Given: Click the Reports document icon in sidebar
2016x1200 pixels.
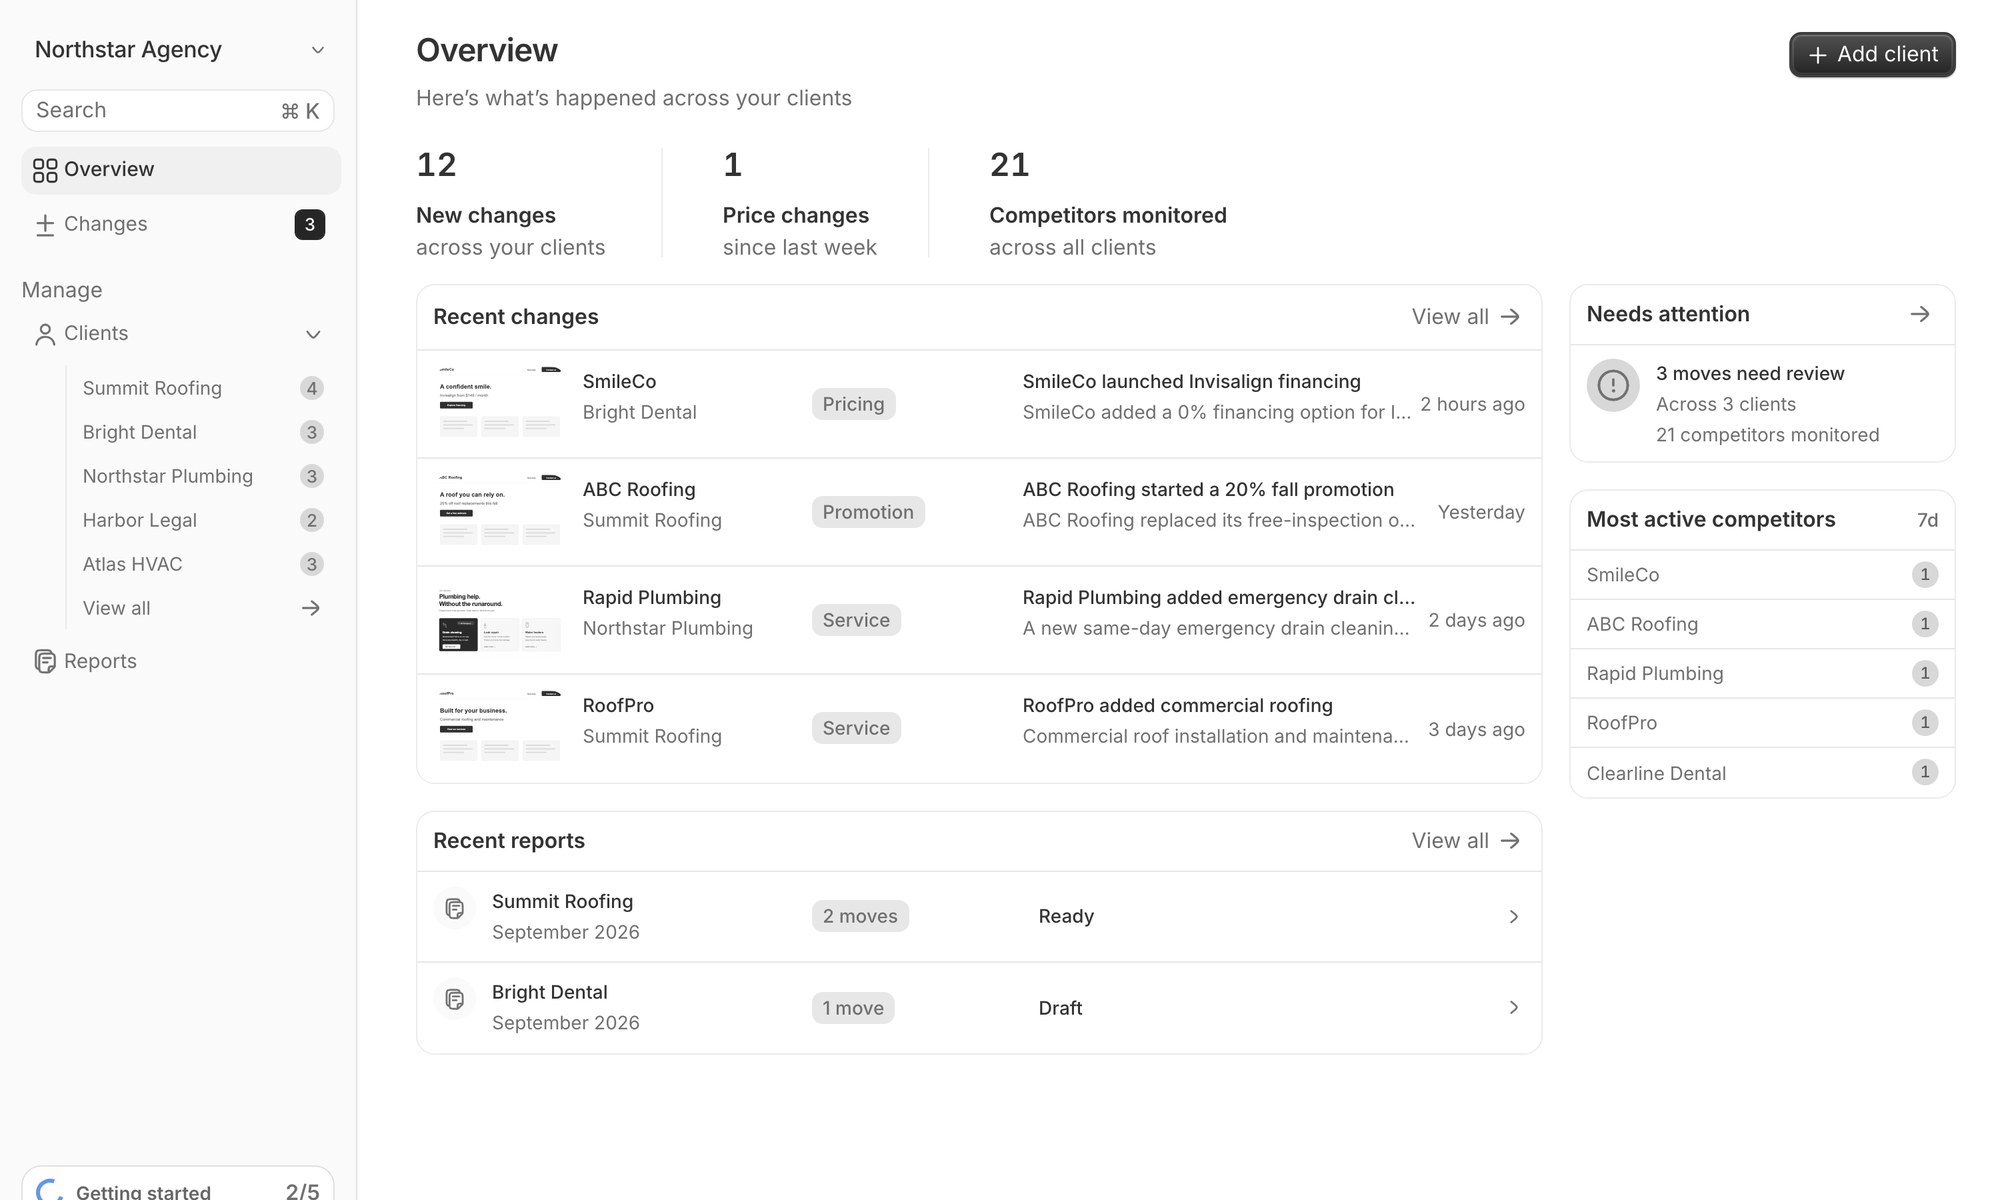Looking at the screenshot, I should pyautogui.click(x=45, y=661).
